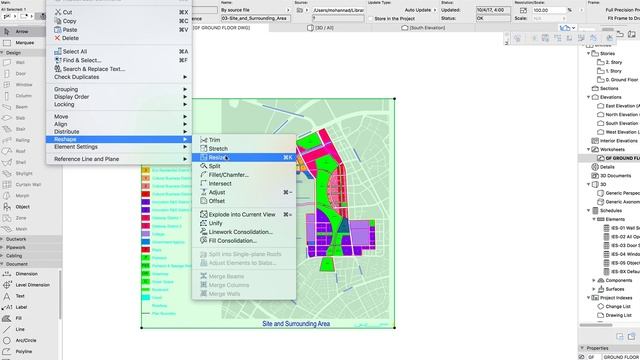Choose the Mesh tool icon
The width and height of the screenshot is (640, 360).
(x=7, y=229)
